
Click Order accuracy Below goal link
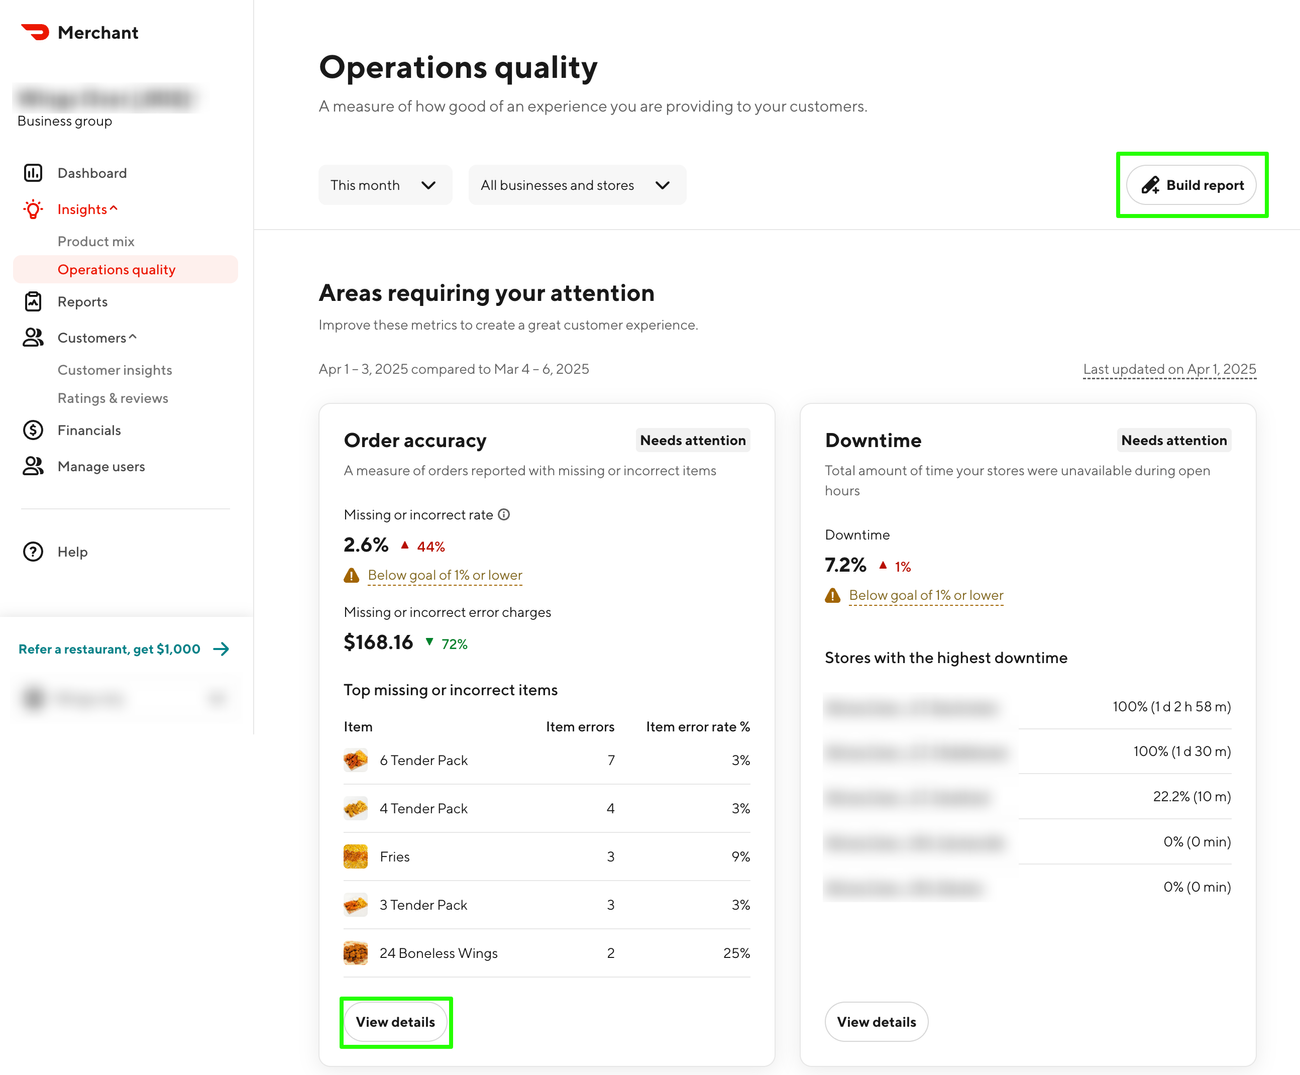point(445,575)
